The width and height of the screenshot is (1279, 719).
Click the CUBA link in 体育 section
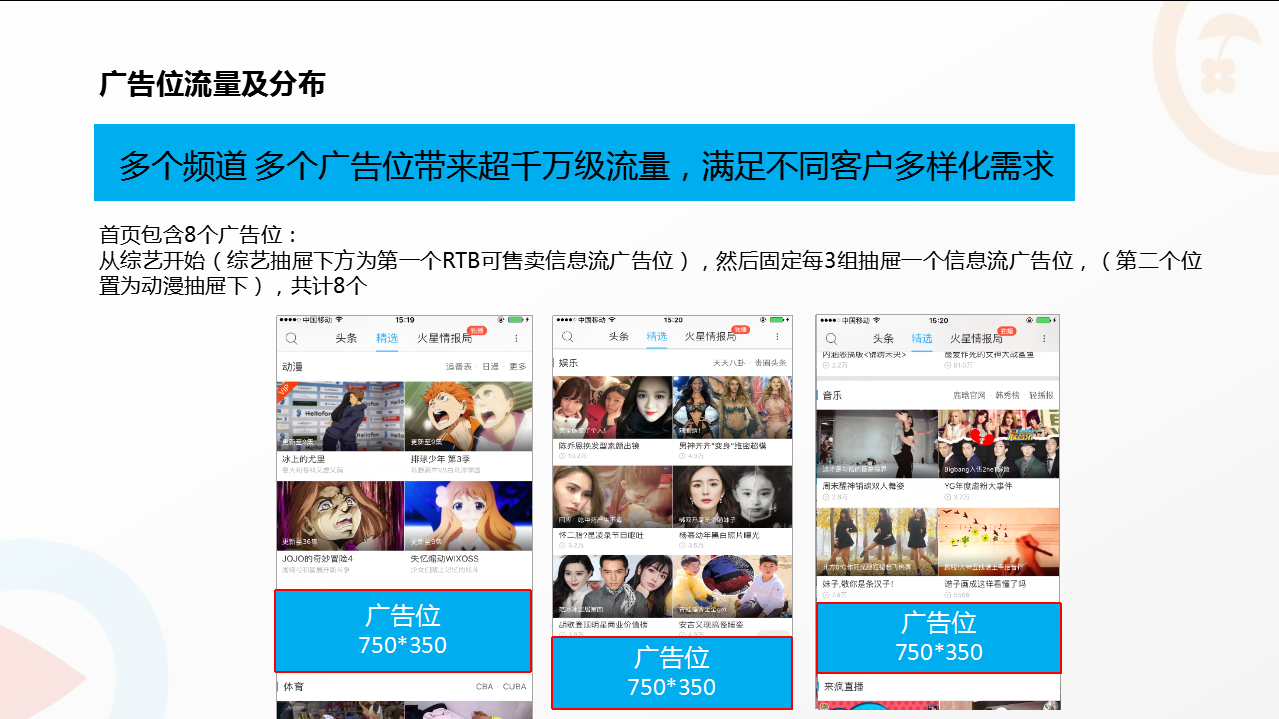coord(514,687)
